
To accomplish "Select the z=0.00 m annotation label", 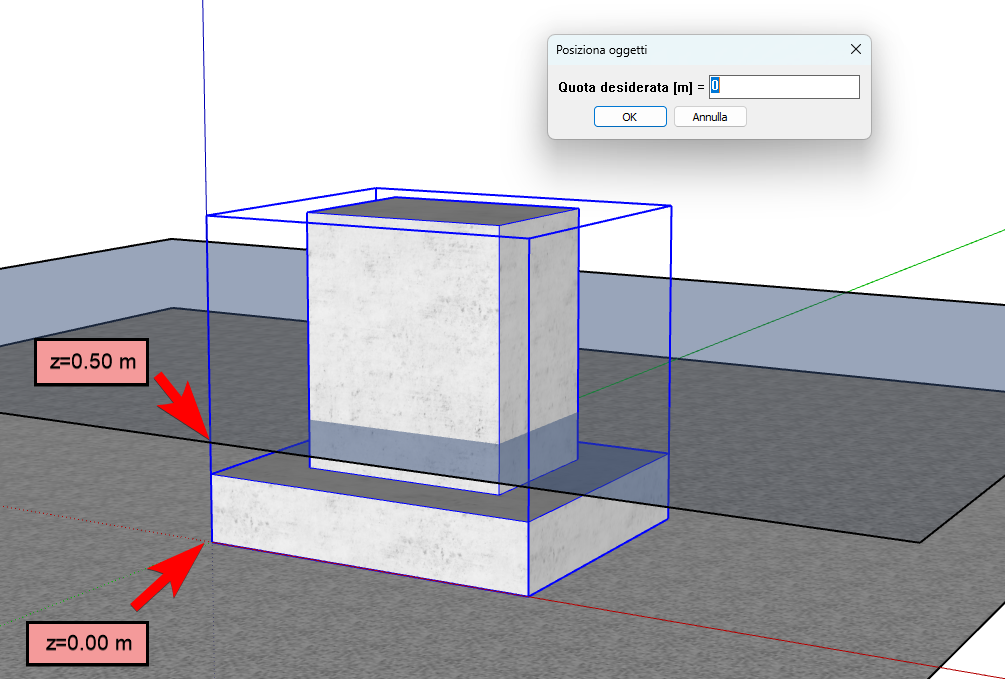I will pyautogui.click(x=89, y=643).
